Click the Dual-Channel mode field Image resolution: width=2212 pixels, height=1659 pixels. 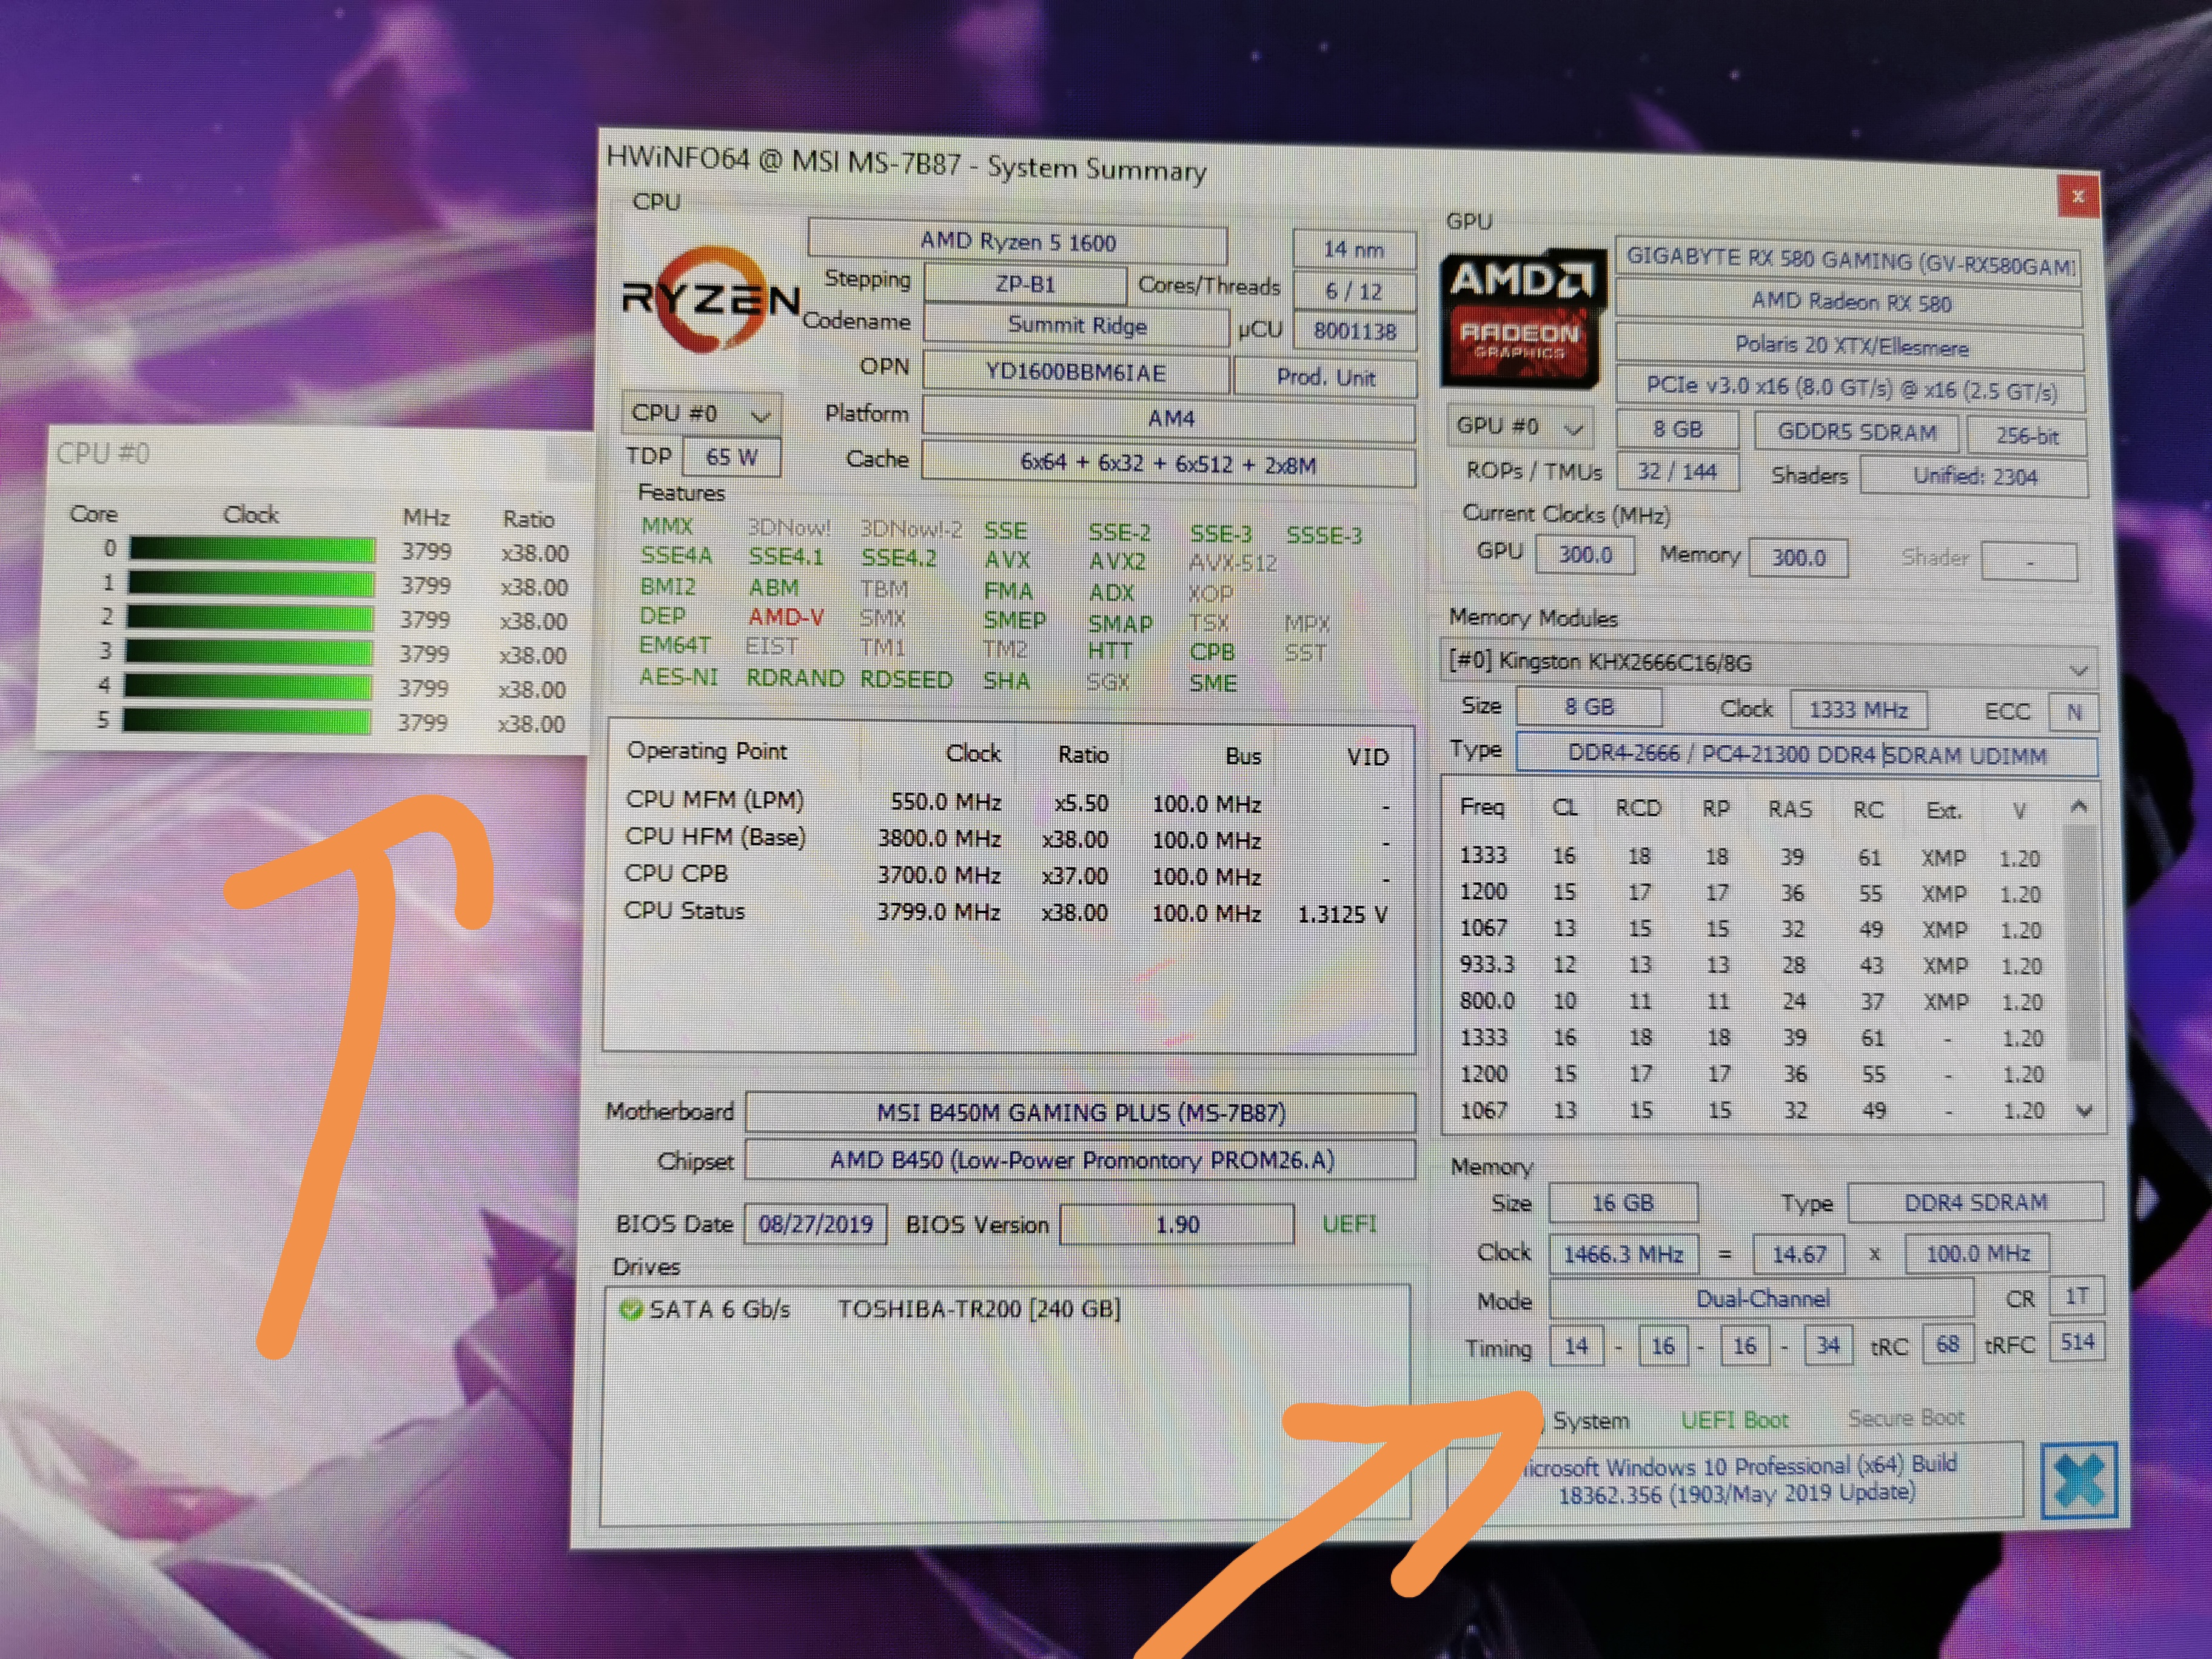pyautogui.click(x=1762, y=1298)
